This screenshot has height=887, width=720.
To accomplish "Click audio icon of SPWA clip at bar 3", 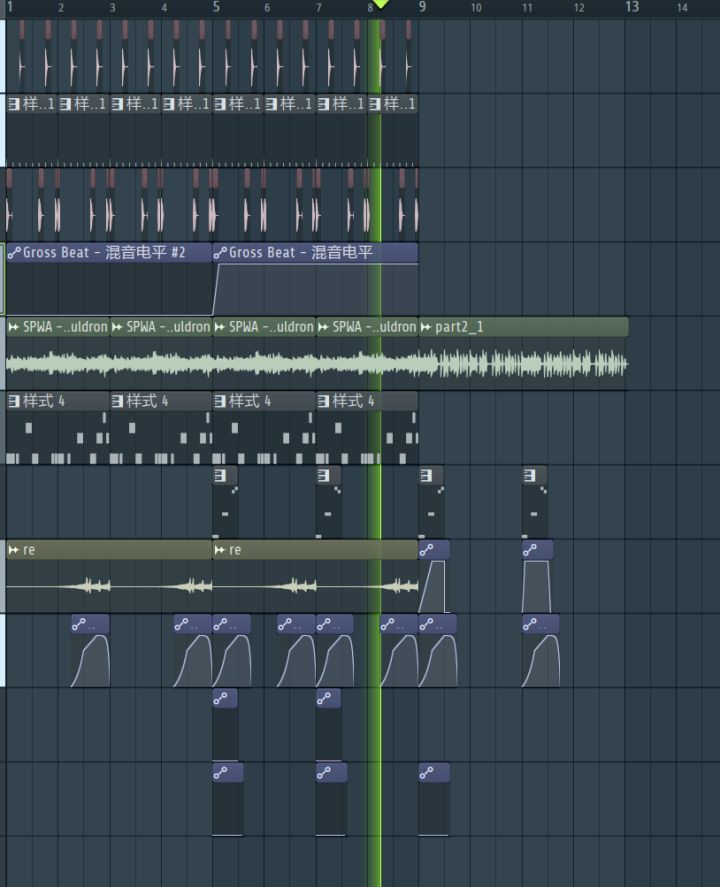I will [x=117, y=327].
